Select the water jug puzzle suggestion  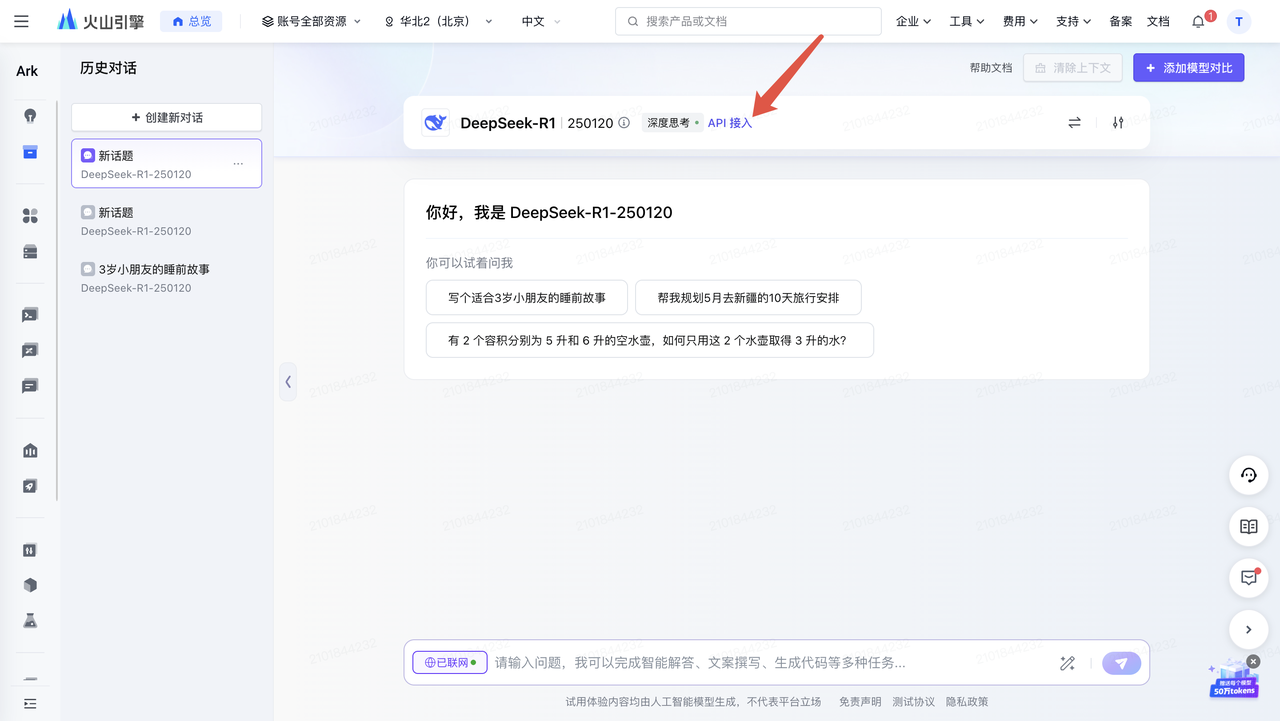point(650,340)
